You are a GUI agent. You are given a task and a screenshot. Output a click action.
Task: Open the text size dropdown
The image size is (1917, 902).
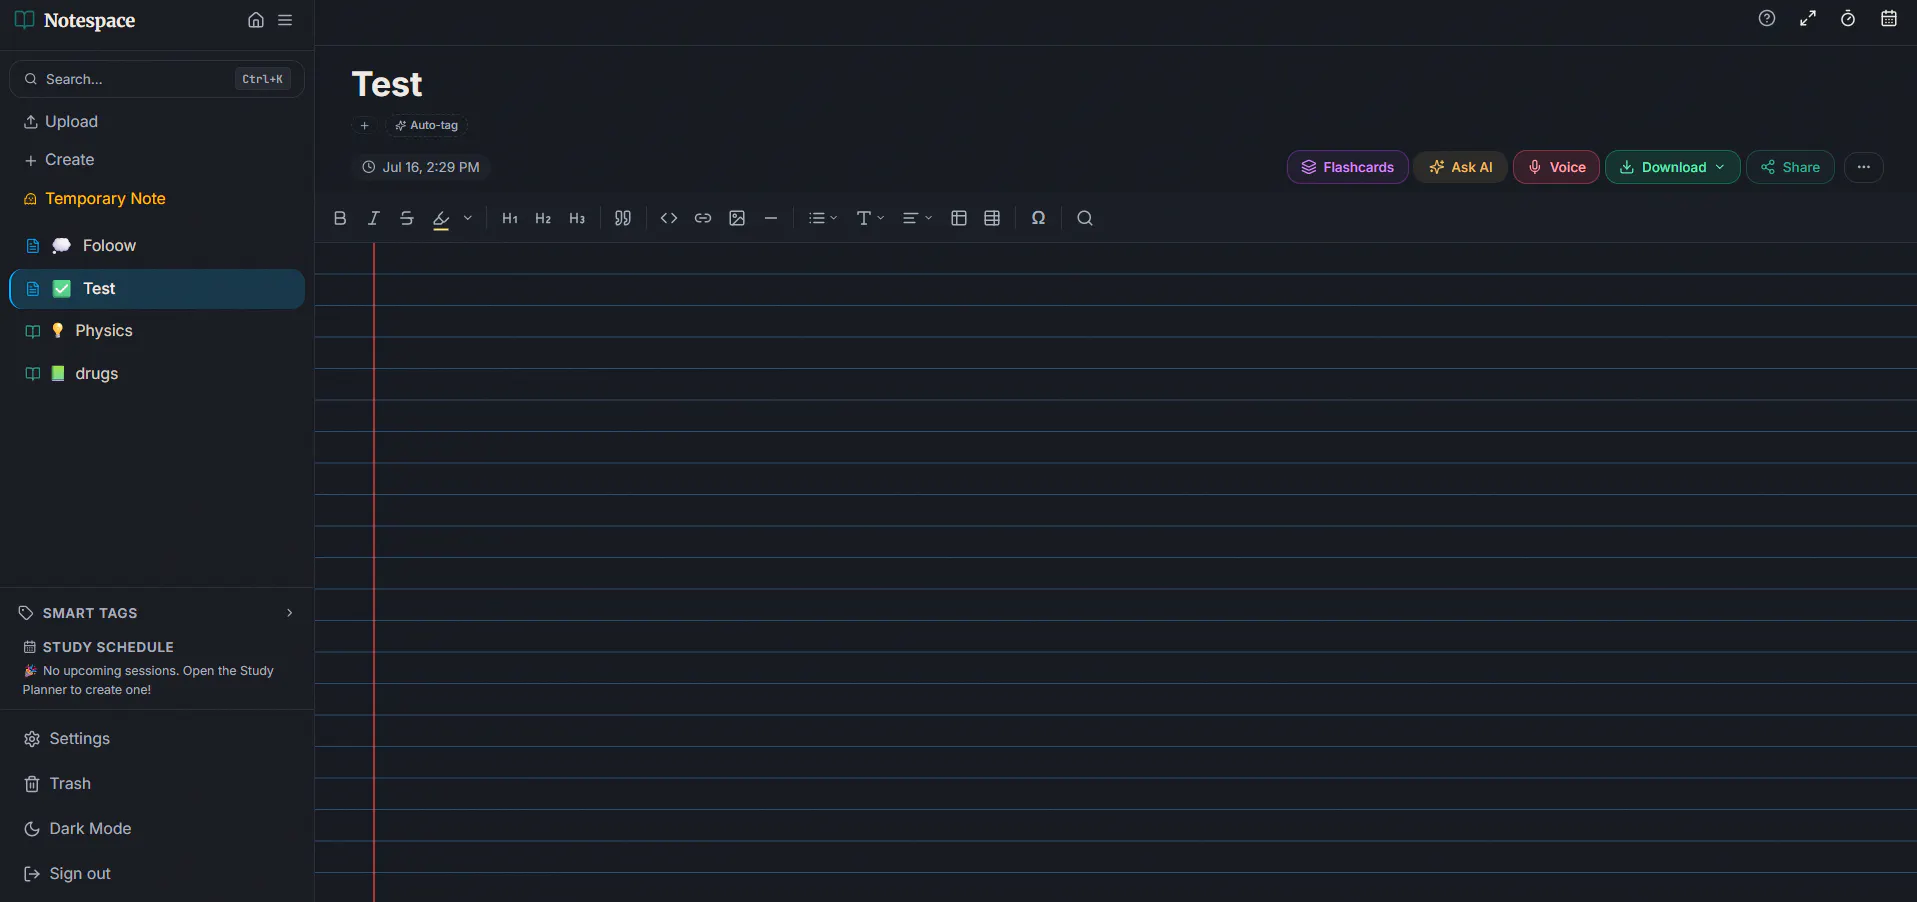pos(870,218)
